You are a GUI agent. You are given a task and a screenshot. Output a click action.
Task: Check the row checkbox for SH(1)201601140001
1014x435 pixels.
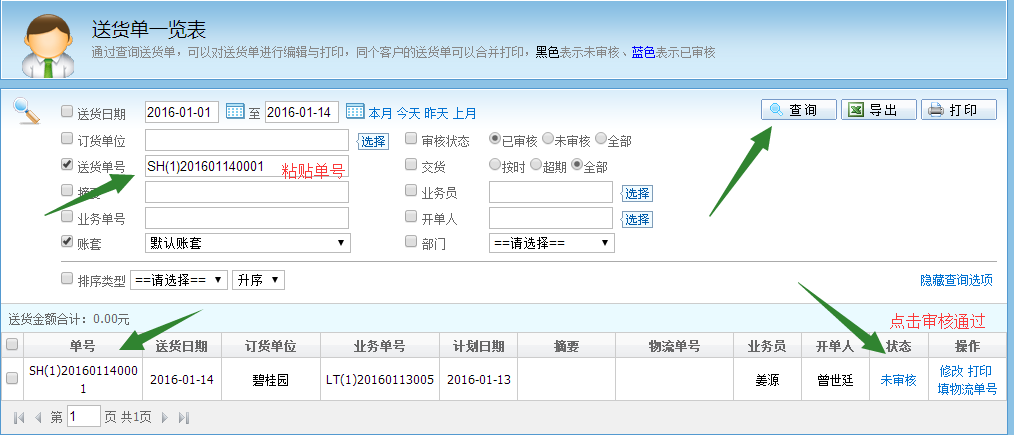(12, 379)
